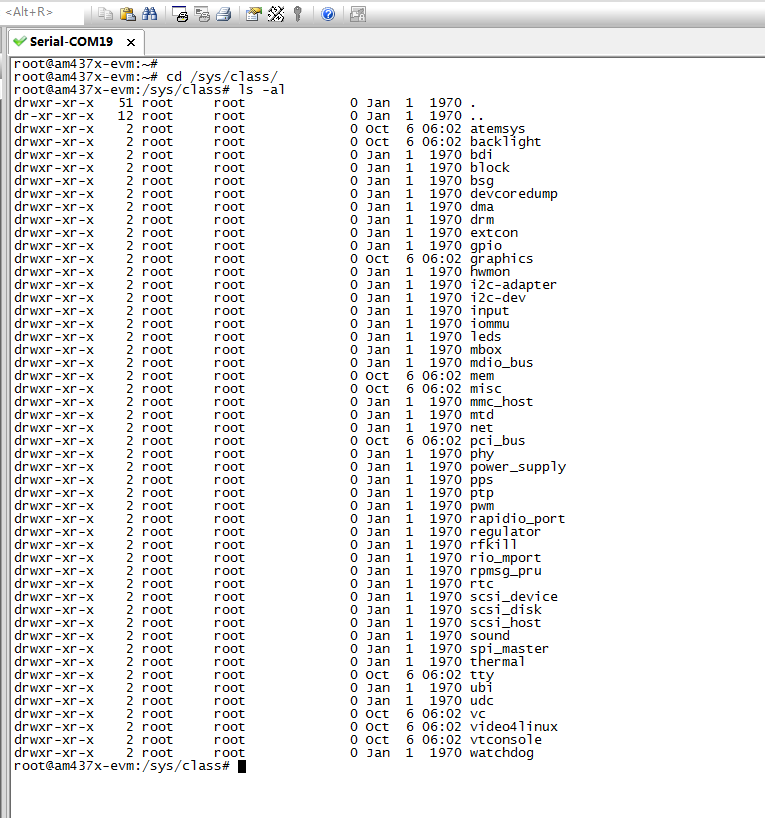Click the 'rapidio_port' directory entry
Viewport: 765px width, 818px height.
coord(517,519)
